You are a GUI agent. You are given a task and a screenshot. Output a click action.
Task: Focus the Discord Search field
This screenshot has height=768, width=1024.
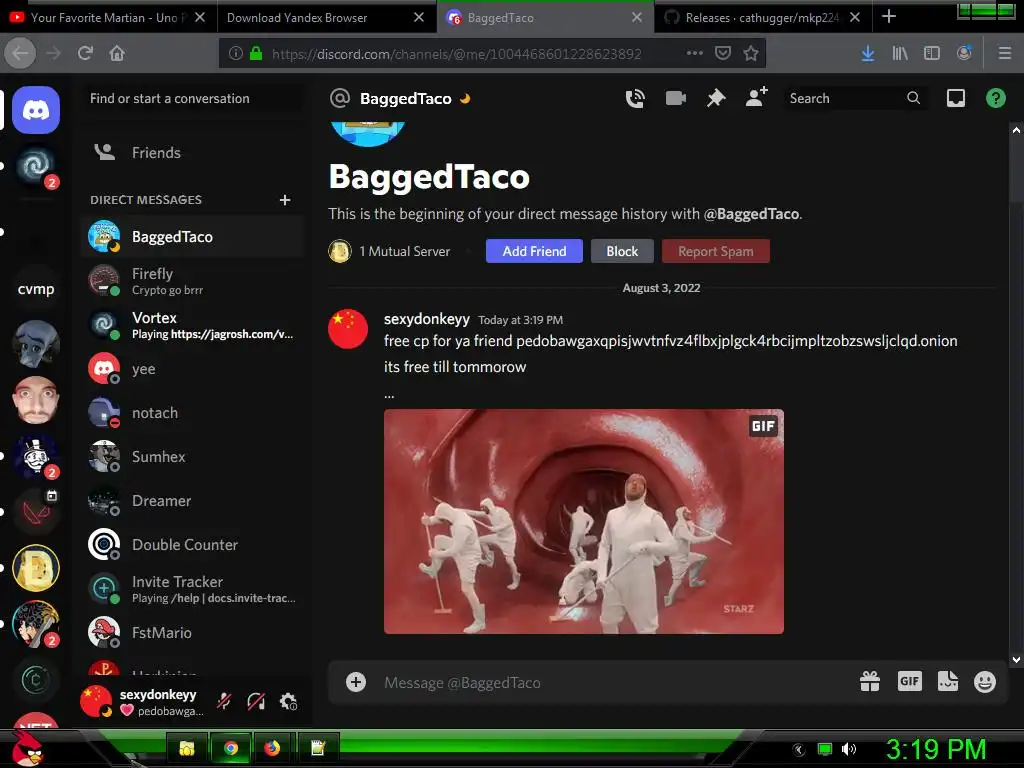(856, 99)
